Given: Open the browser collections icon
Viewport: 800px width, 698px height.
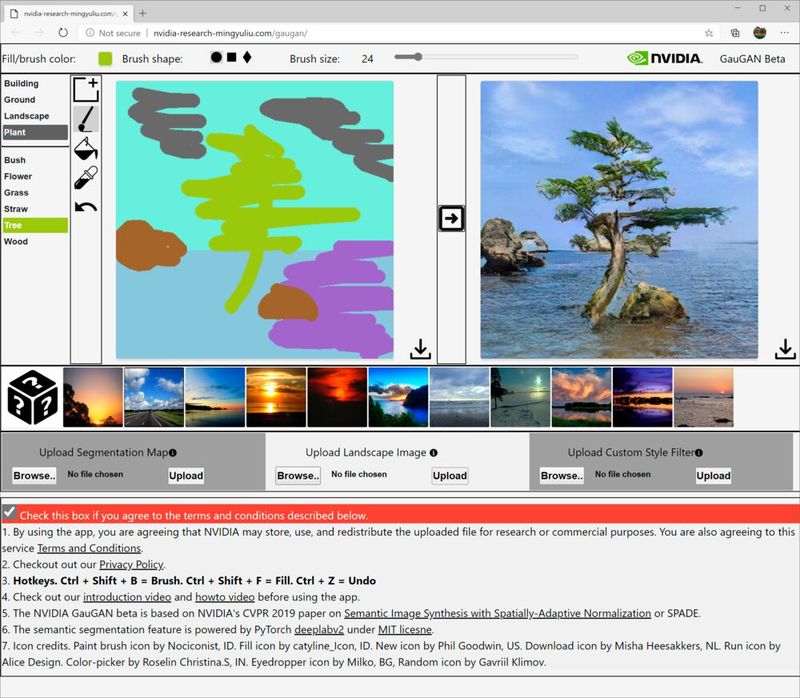Looking at the screenshot, I should click(x=735, y=33).
